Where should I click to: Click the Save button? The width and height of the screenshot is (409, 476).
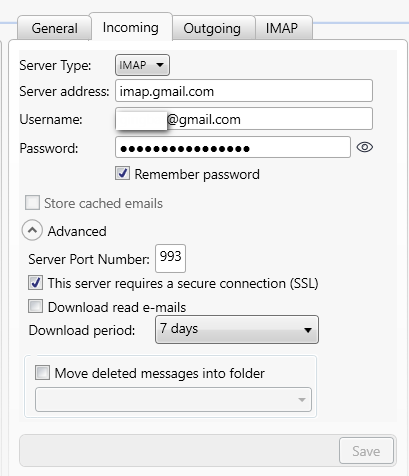[x=366, y=451]
